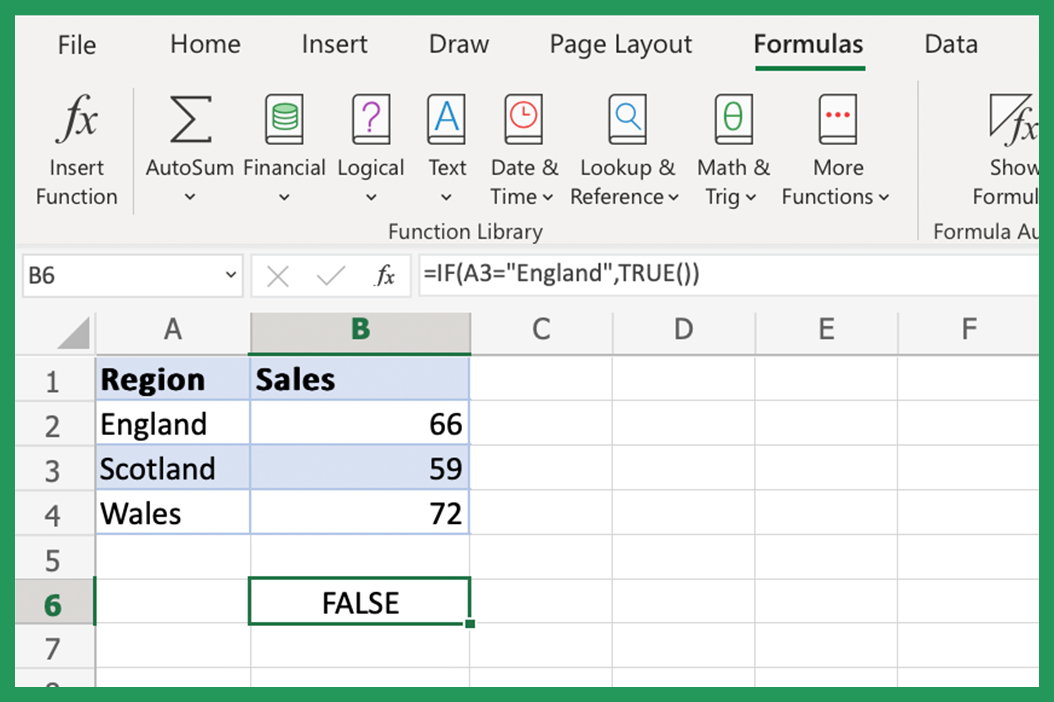The image size is (1054, 702).
Task: Switch to the Data ribbon tab
Action: tap(949, 44)
